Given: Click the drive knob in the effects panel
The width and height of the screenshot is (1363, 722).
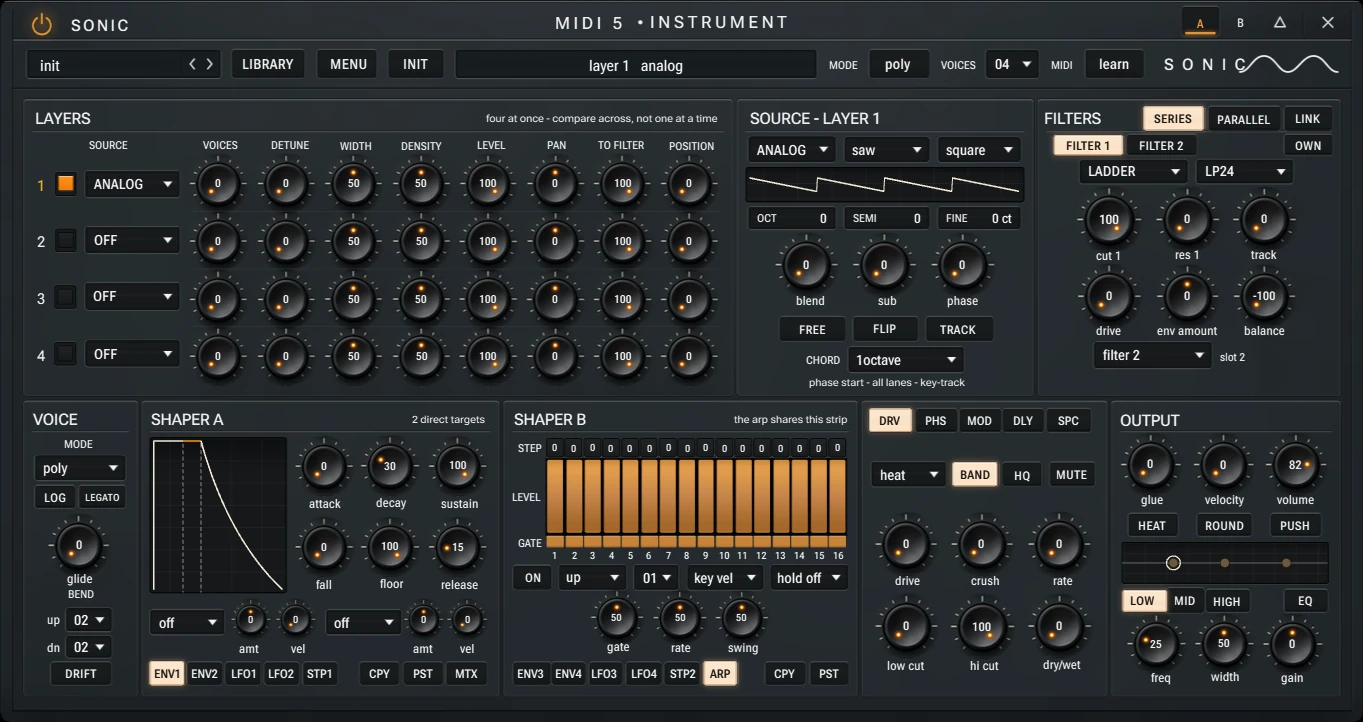Looking at the screenshot, I should 905,545.
